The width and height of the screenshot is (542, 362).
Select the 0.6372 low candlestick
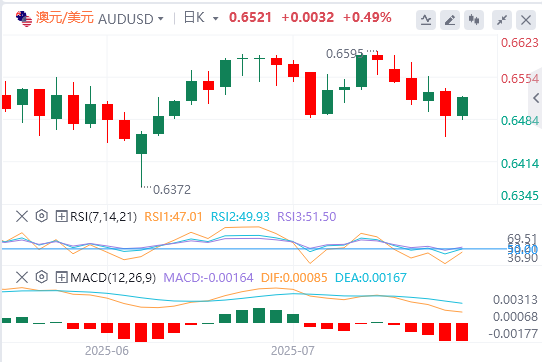(x=141, y=159)
